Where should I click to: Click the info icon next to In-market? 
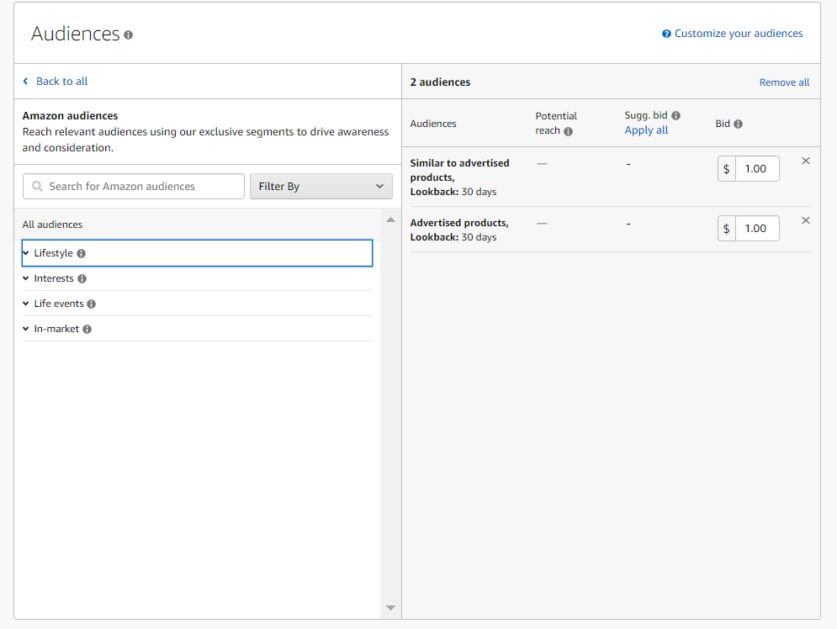pos(87,329)
